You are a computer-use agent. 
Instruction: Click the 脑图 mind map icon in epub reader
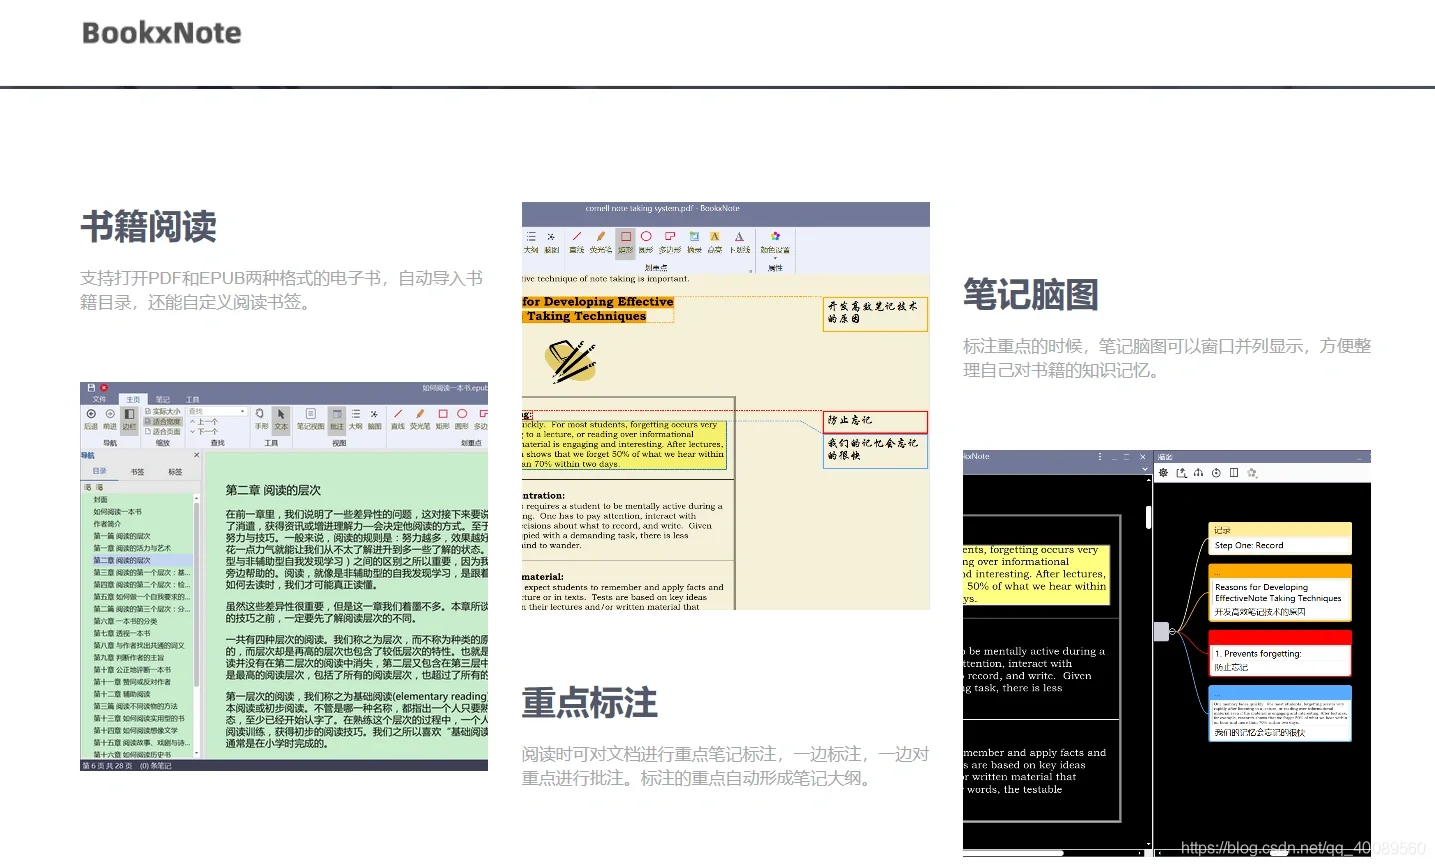coord(374,419)
